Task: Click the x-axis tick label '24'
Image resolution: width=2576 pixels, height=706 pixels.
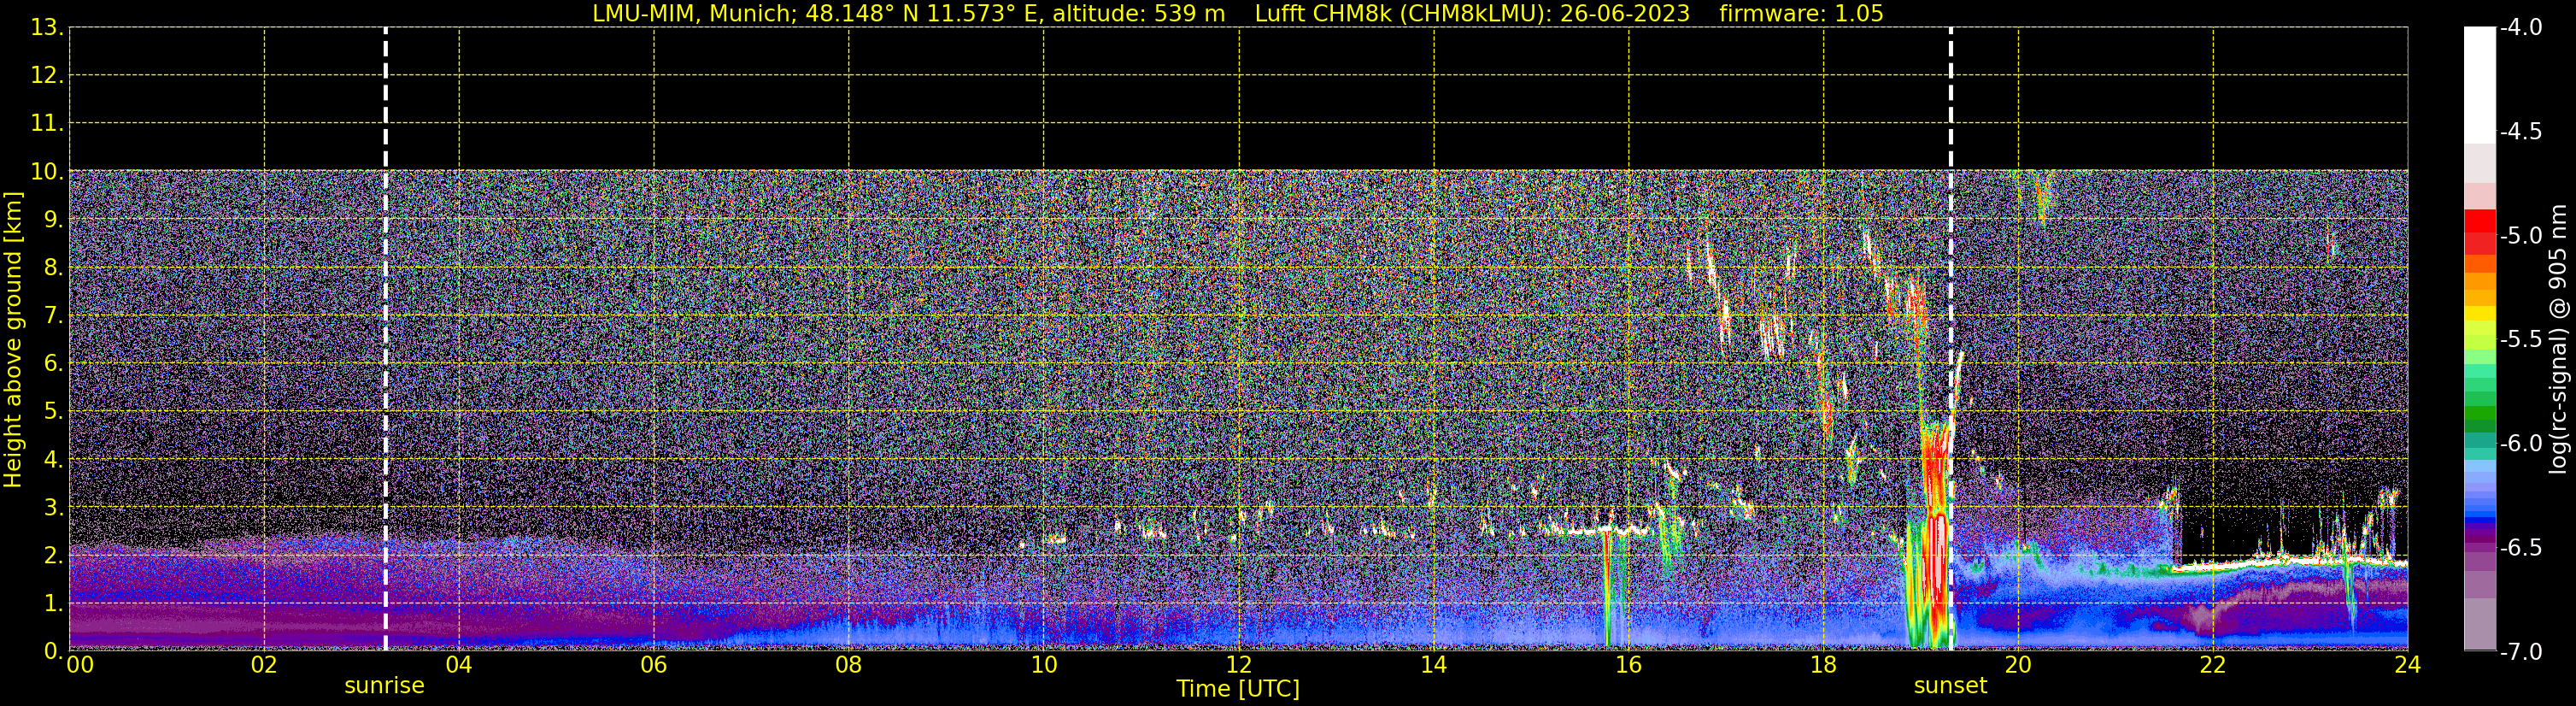Action: 2408,665
